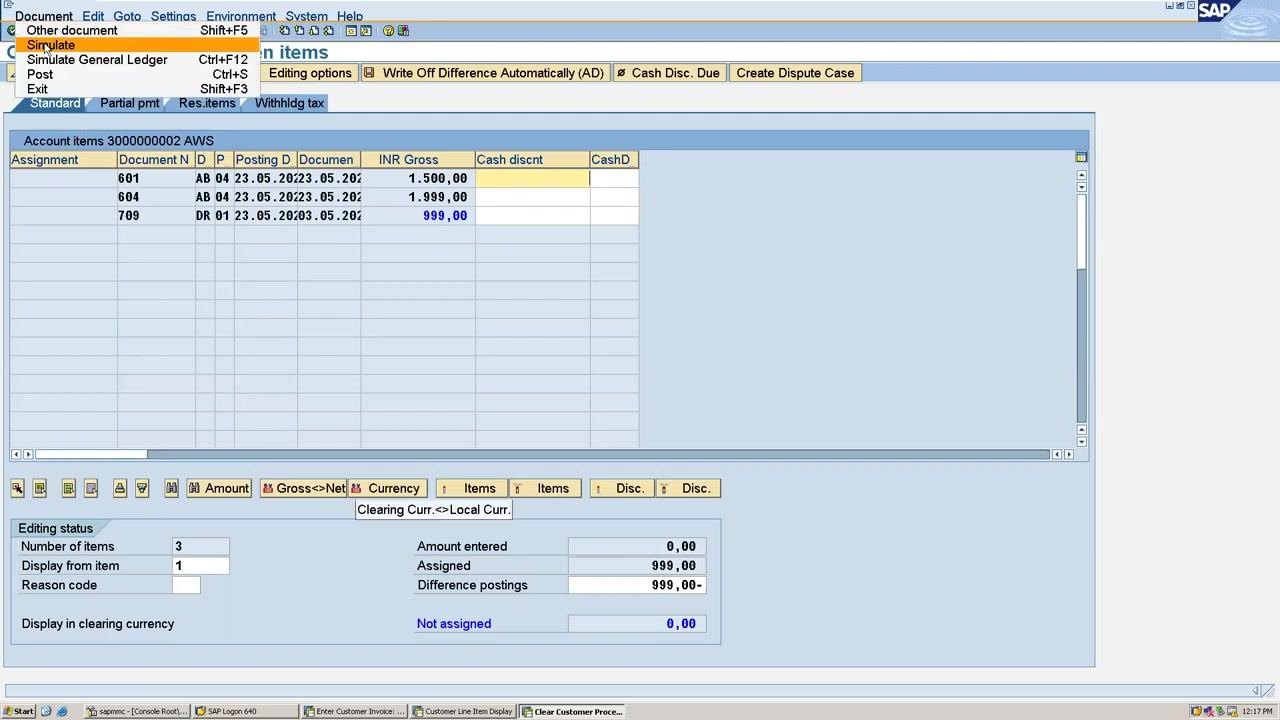Viewport: 1280px width, 720px height.
Task: Switch to Customer Line Item Display taskbar window
Action: click(x=462, y=711)
